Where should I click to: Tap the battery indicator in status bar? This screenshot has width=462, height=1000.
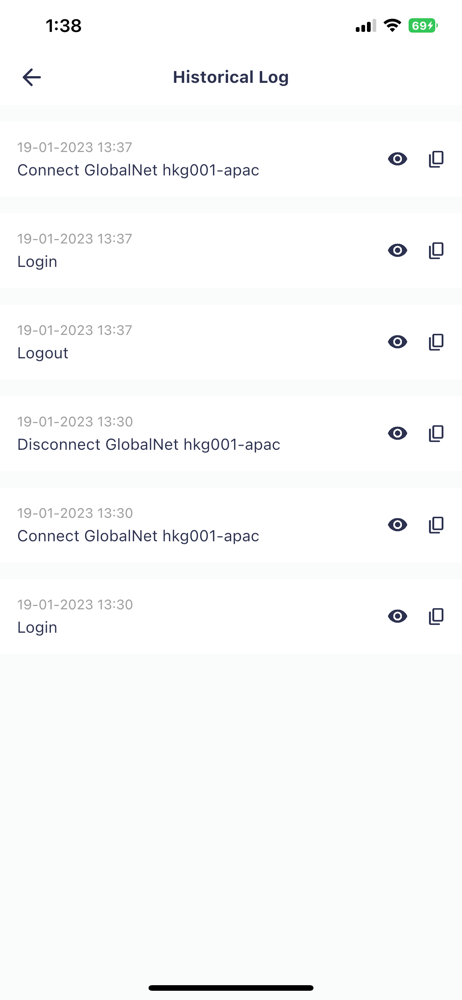point(422,26)
